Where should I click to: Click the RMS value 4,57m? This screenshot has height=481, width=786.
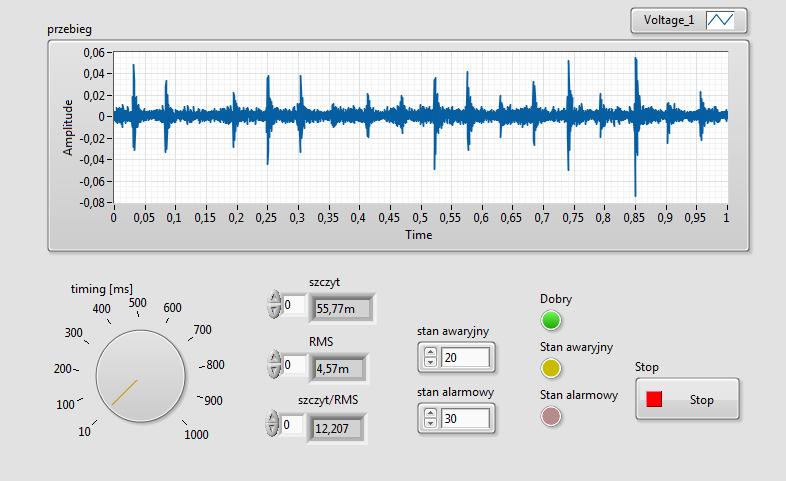pos(338,368)
